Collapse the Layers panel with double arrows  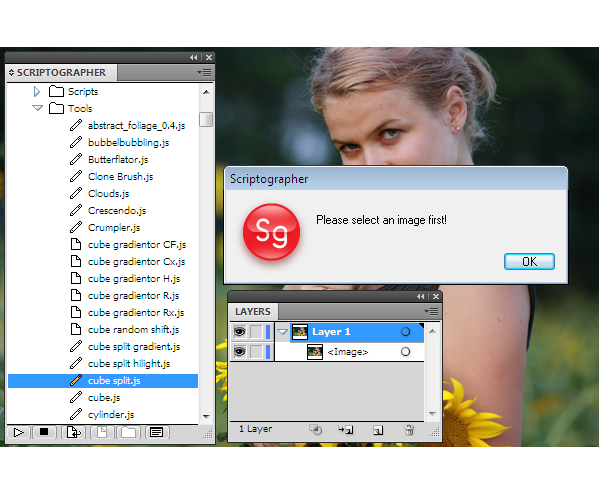coord(421,297)
